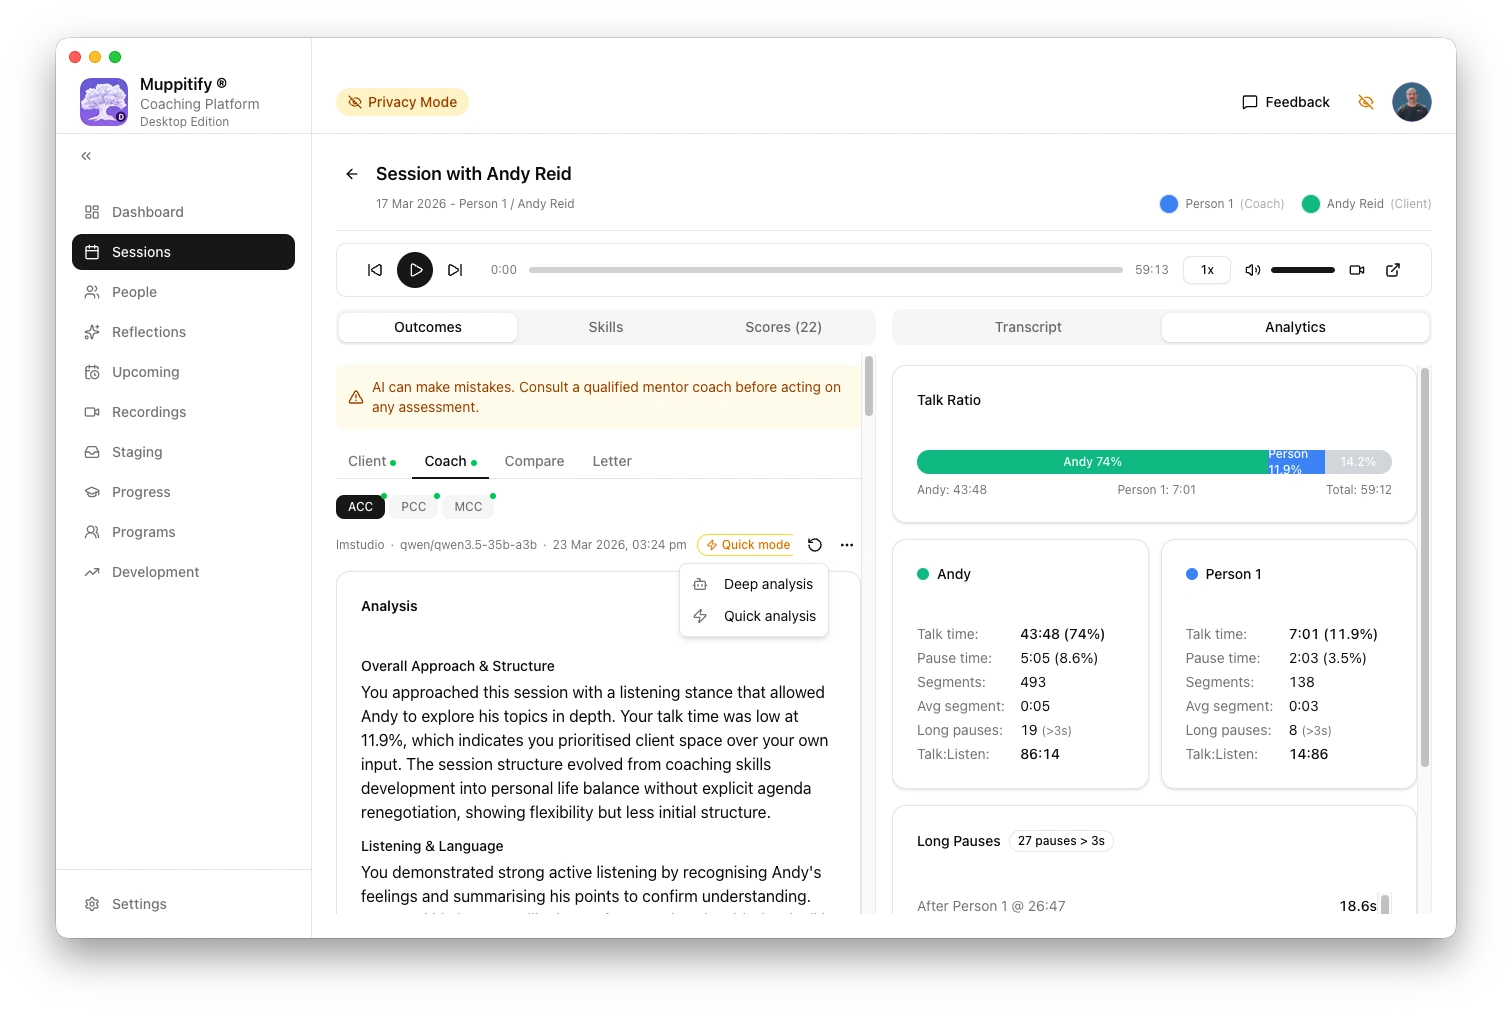
Task: Open the video camera view icon
Action: (x=1357, y=270)
